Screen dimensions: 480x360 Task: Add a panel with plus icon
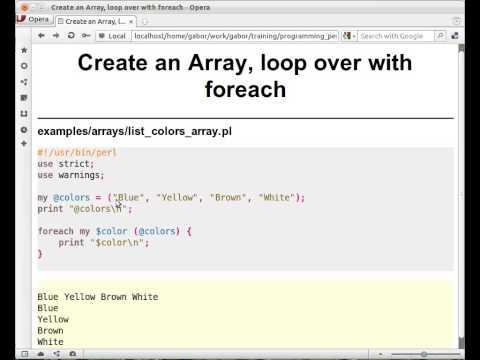coord(24,144)
